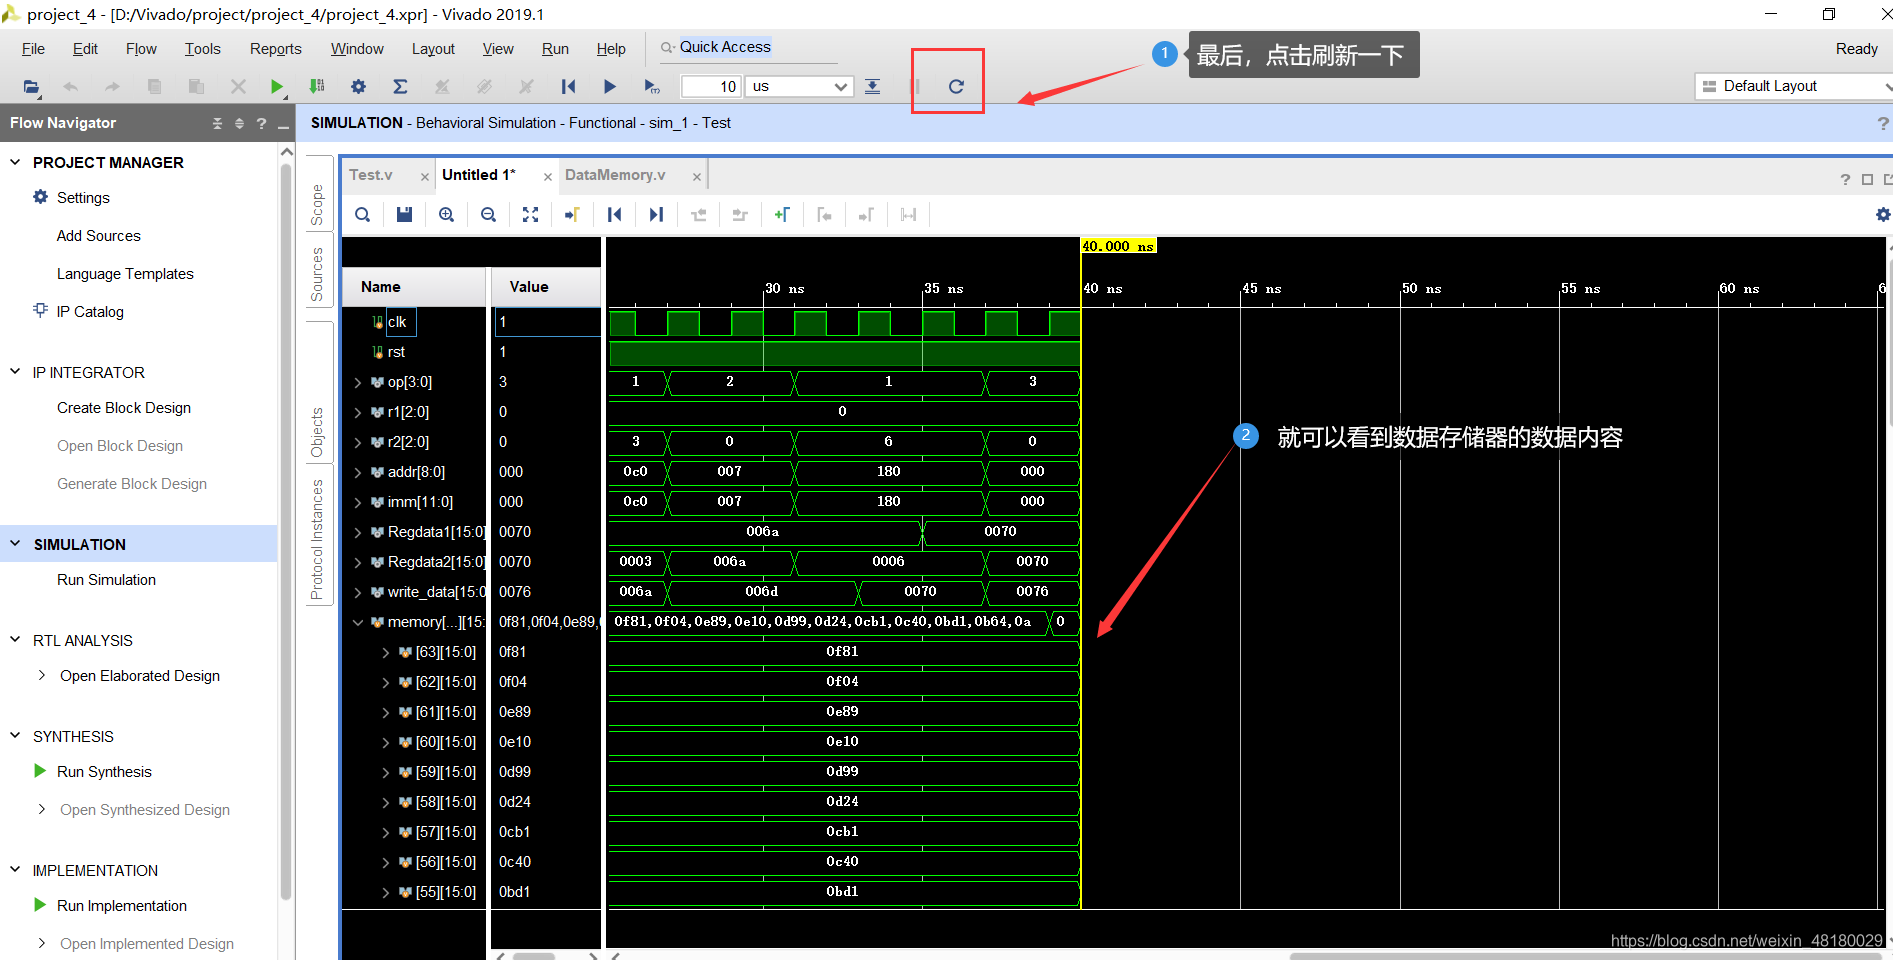Screen dimensions: 1893x960
Task: Click the green Run flow arrow icon
Action: pos(277,87)
